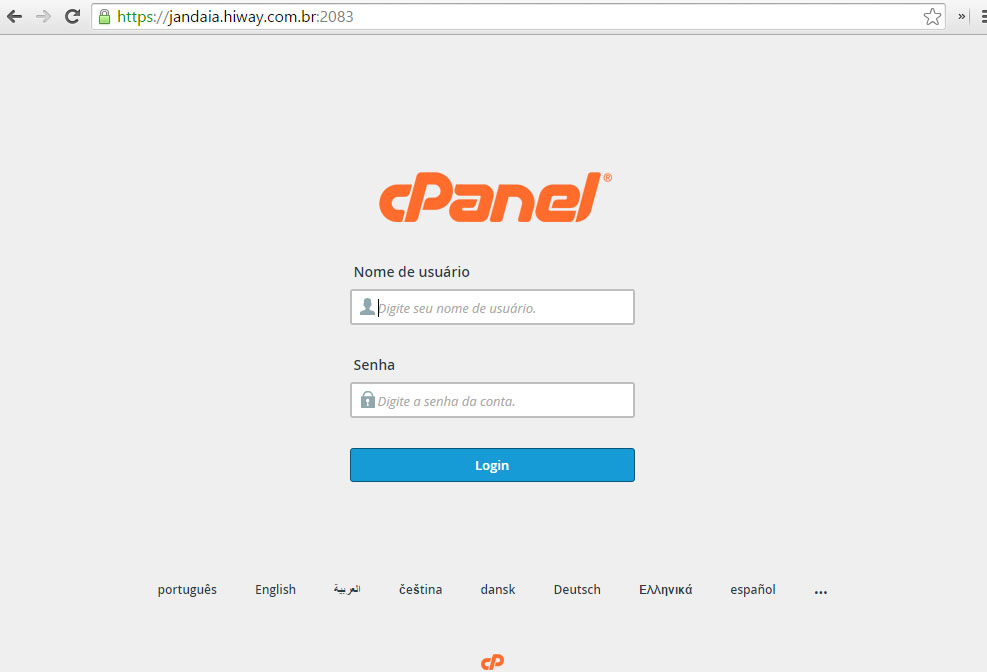The height and width of the screenshot is (672, 987).
Task: Focus the Nome de usuário input field
Action: (492, 307)
